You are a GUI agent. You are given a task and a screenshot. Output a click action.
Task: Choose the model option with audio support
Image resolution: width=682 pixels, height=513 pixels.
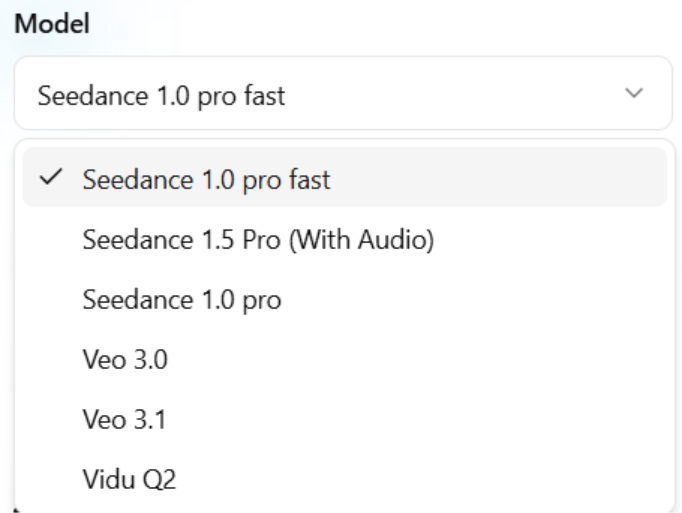(258, 240)
